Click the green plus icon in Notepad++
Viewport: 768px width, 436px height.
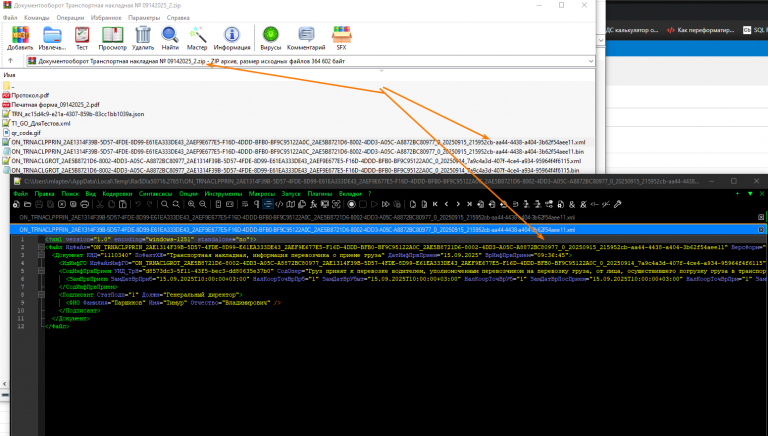pyautogui.click(x=738, y=194)
